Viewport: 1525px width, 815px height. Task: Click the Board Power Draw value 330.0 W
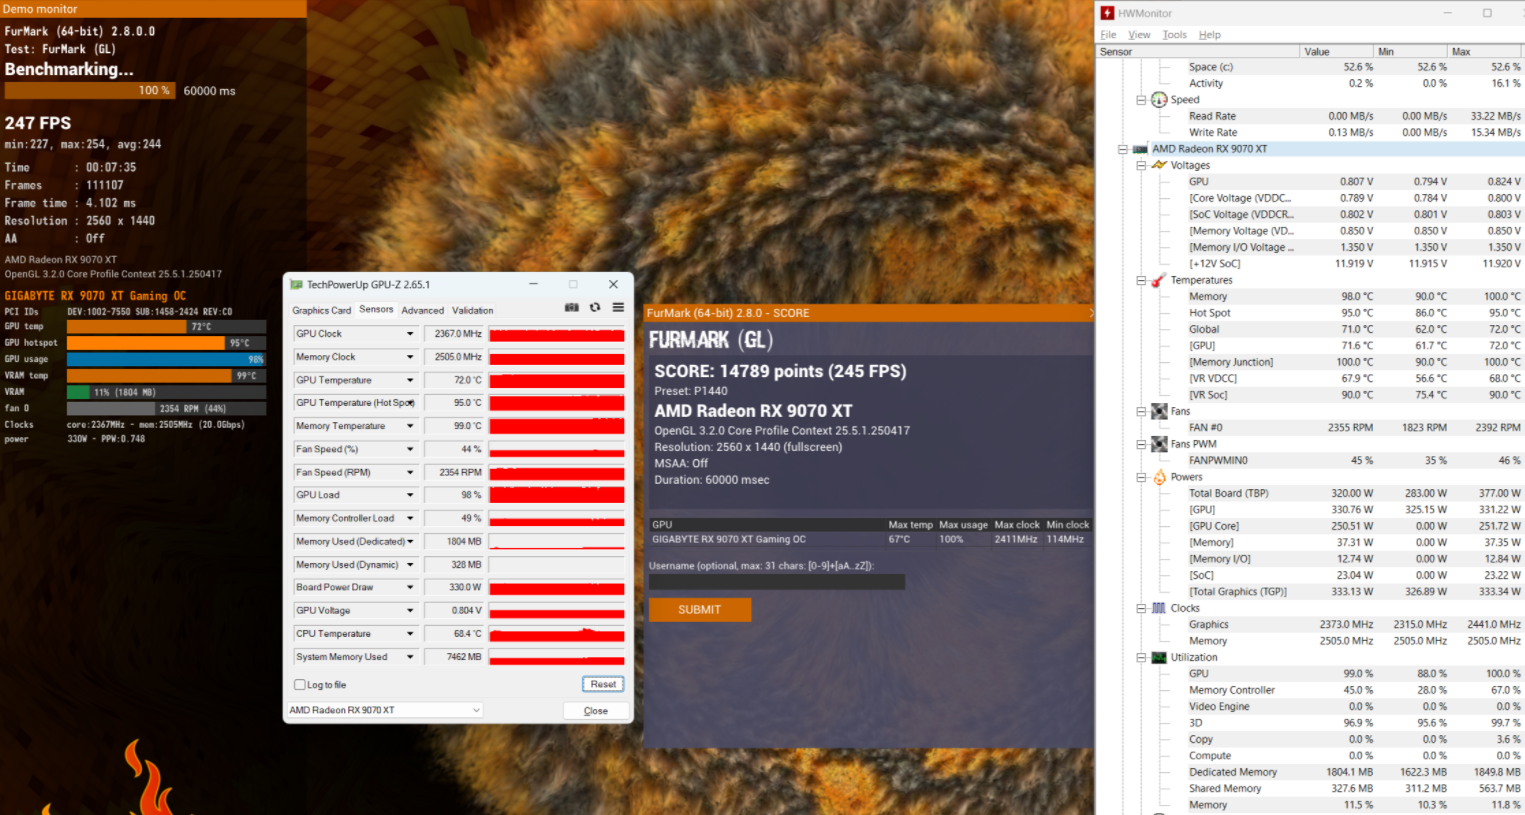pos(454,587)
